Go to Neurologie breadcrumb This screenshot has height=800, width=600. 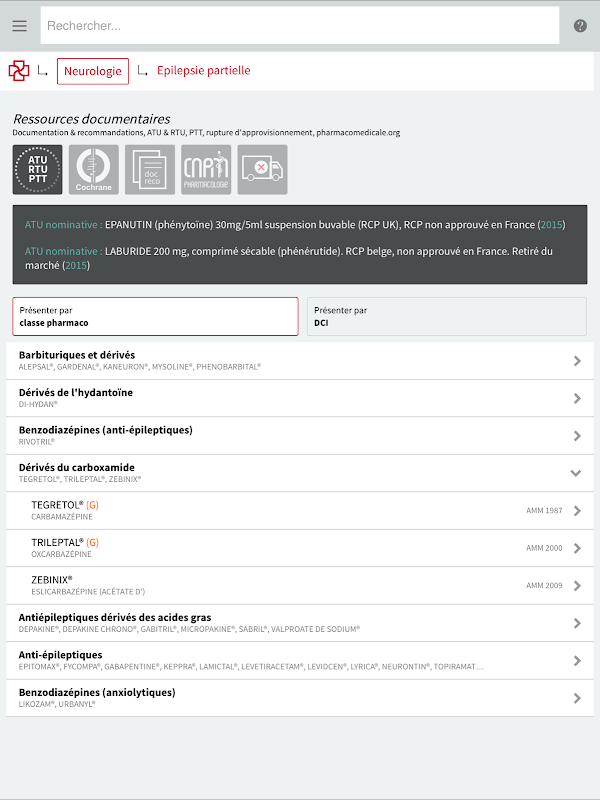(x=93, y=71)
